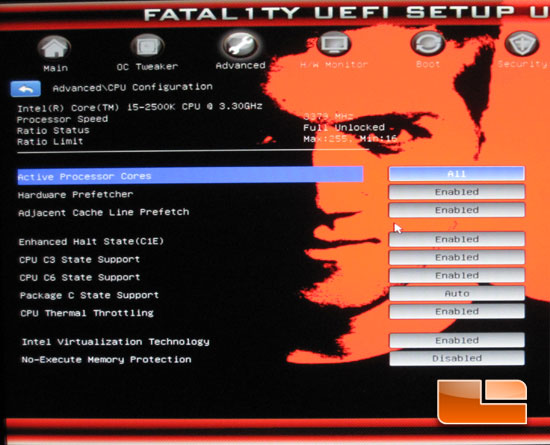Click the Advanced\CPU Configuration breadcrumb
Viewport: 550px width, 445px height.
[133, 87]
